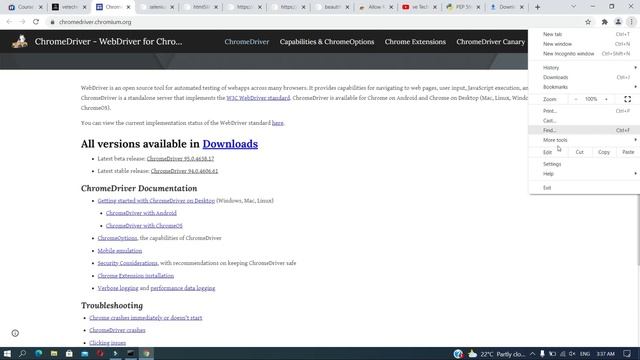Open the Mail app in the taskbar
The image size is (640, 360).
click(84, 353)
